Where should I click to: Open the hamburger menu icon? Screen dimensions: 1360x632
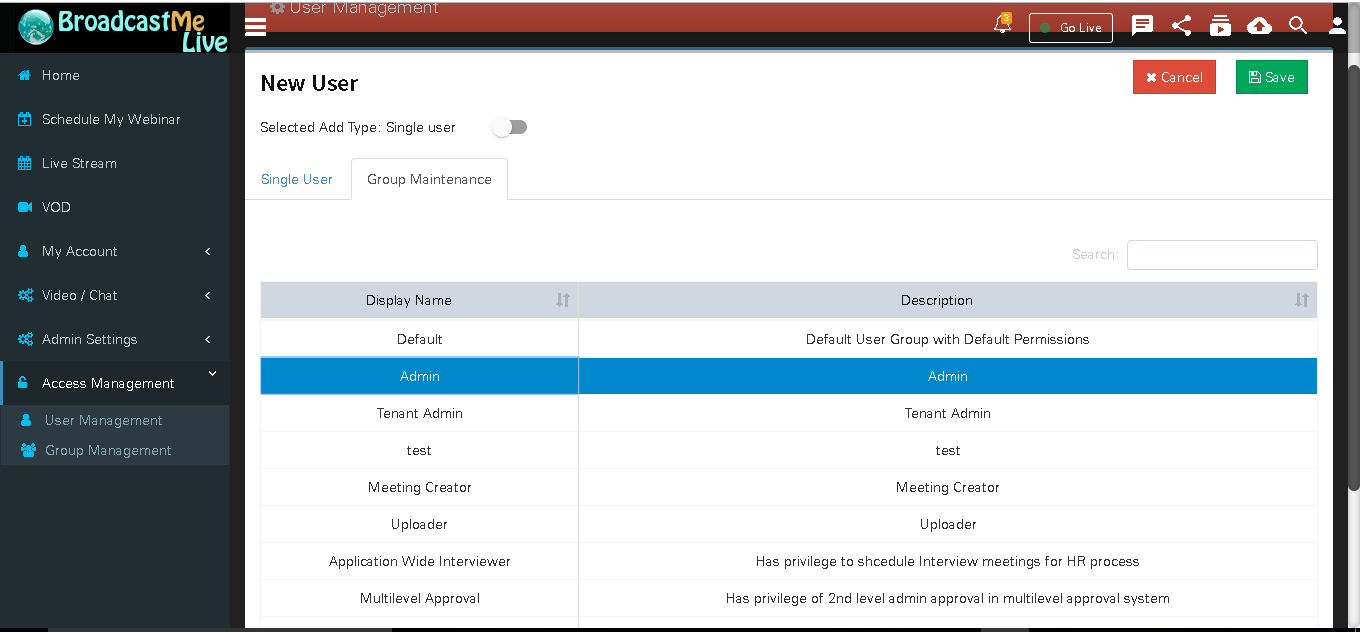(x=255, y=27)
